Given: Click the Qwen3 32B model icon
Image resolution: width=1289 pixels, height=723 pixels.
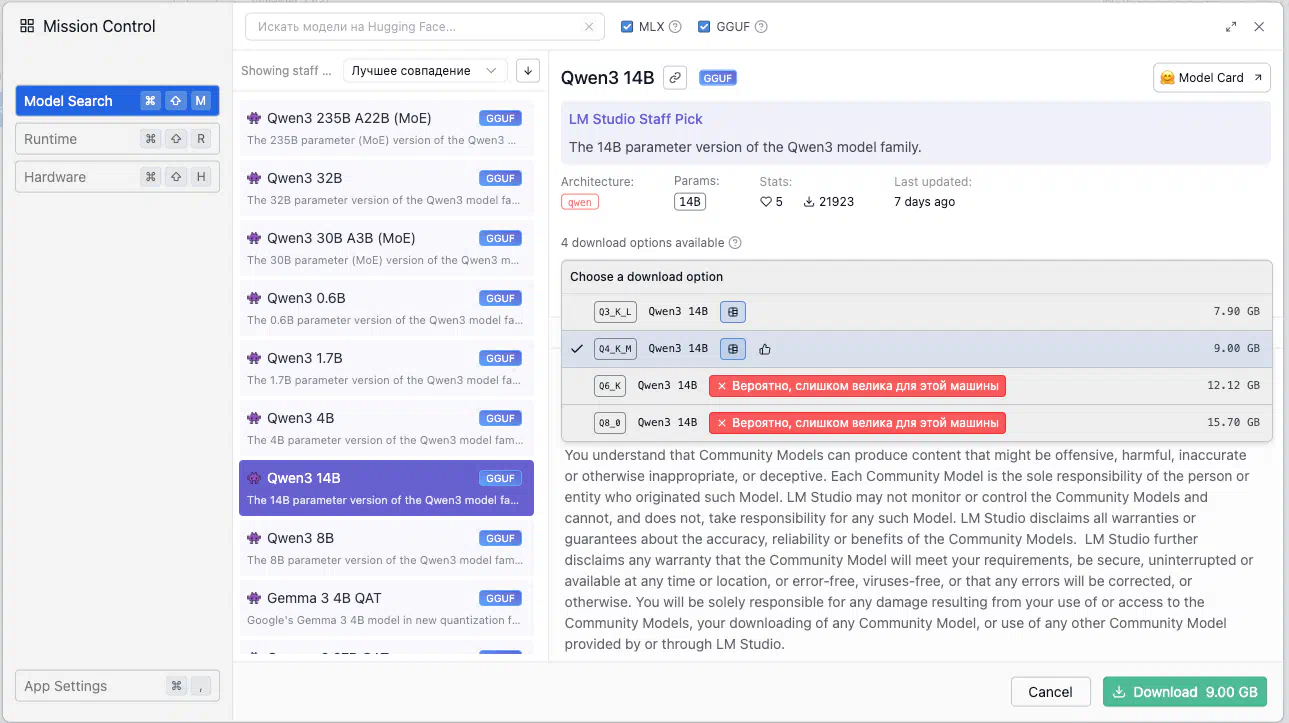Looking at the screenshot, I should coord(254,178).
